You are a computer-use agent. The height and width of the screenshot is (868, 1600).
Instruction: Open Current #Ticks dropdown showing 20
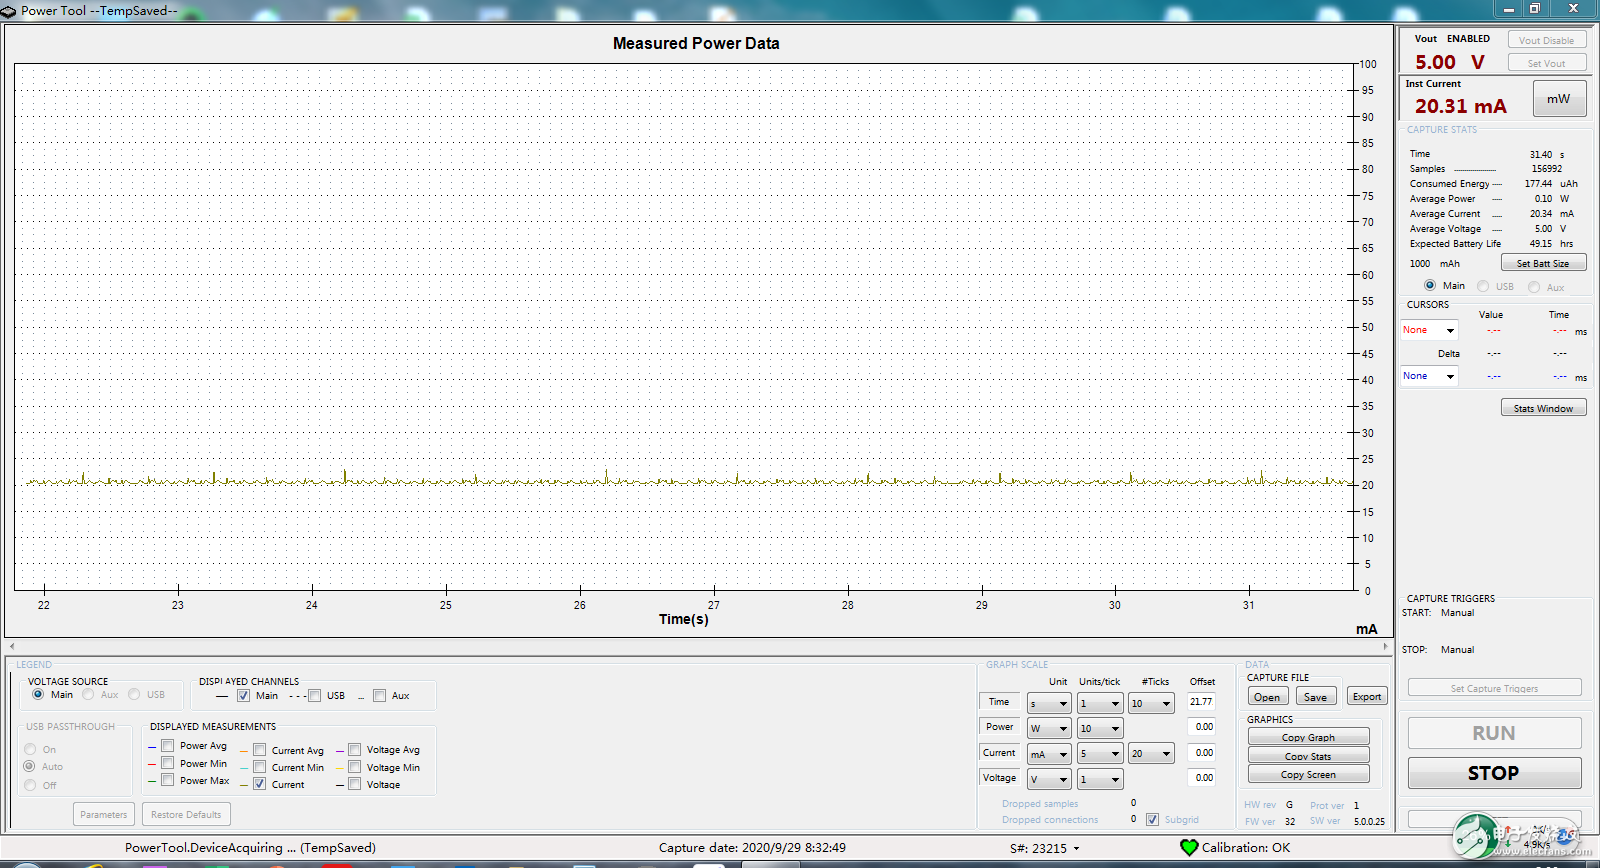1152,754
